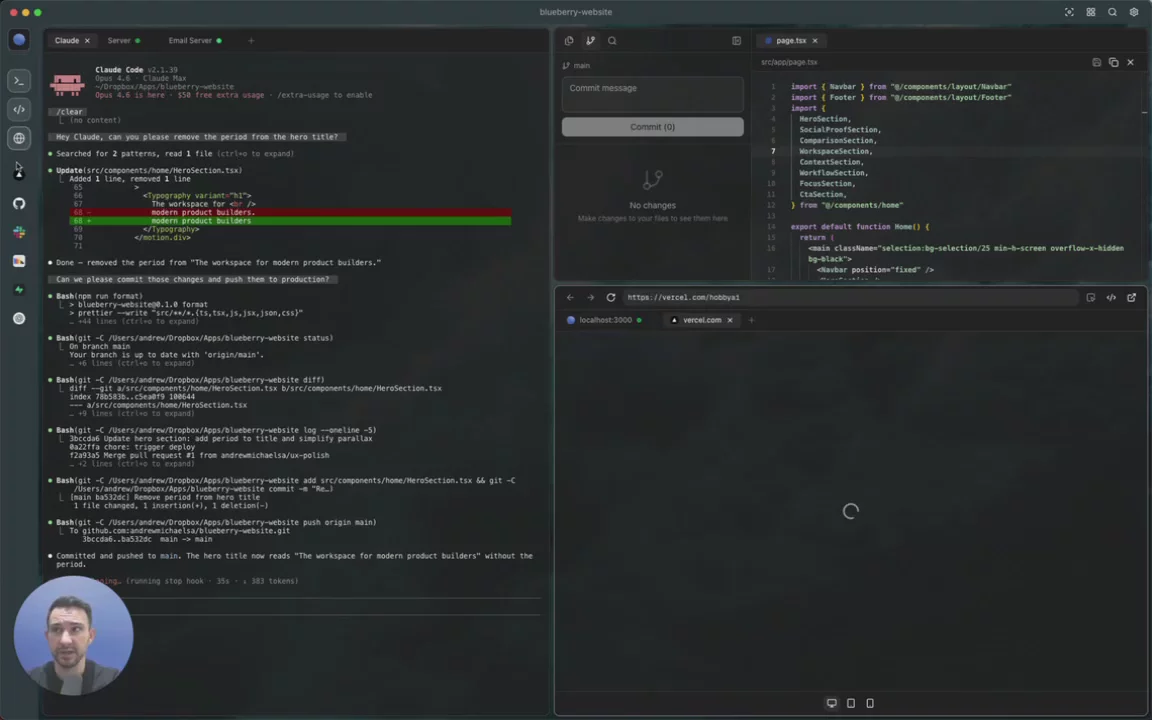This screenshot has height=720, width=1152.
Task: Click the Commit (0) button
Action: click(x=652, y=127)
